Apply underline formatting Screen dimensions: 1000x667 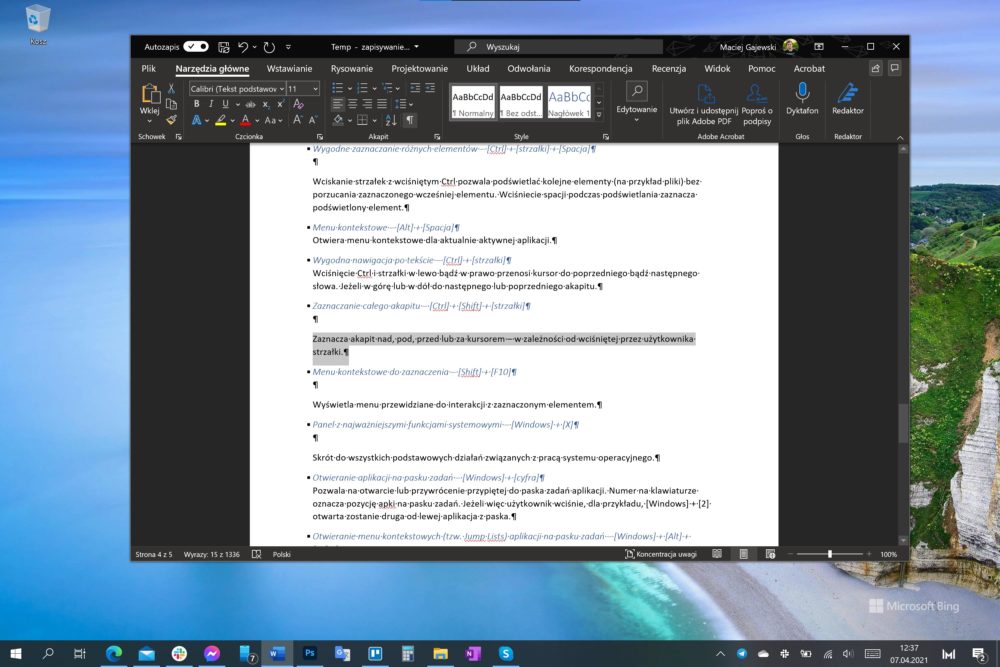click(225, 104)
